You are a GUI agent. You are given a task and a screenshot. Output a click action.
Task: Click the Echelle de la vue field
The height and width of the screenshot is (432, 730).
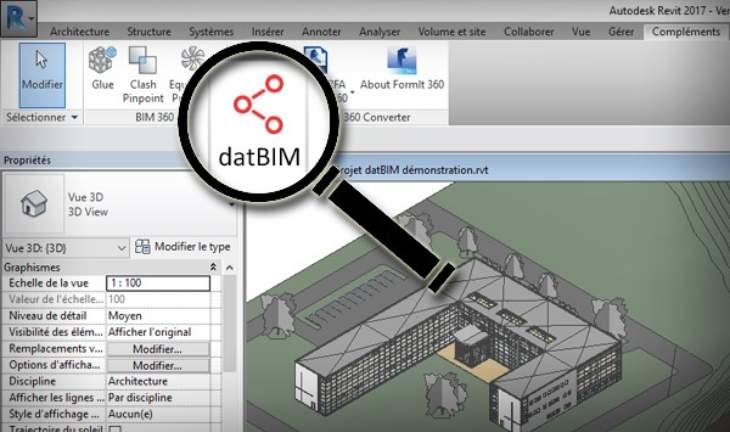158,283
